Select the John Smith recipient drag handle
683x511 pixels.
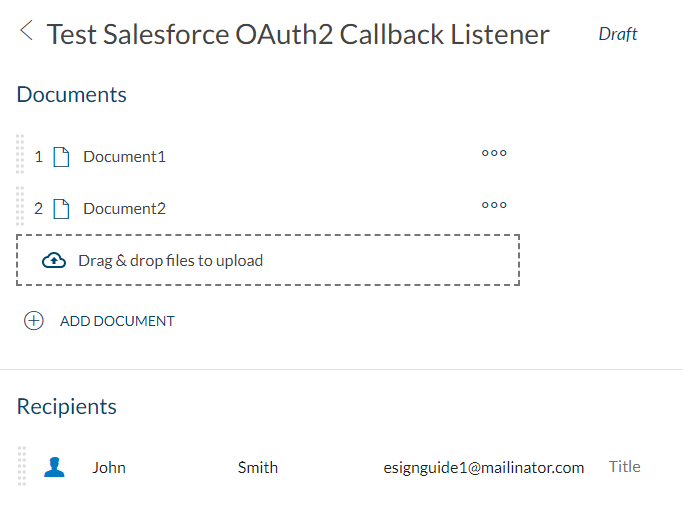22,466
